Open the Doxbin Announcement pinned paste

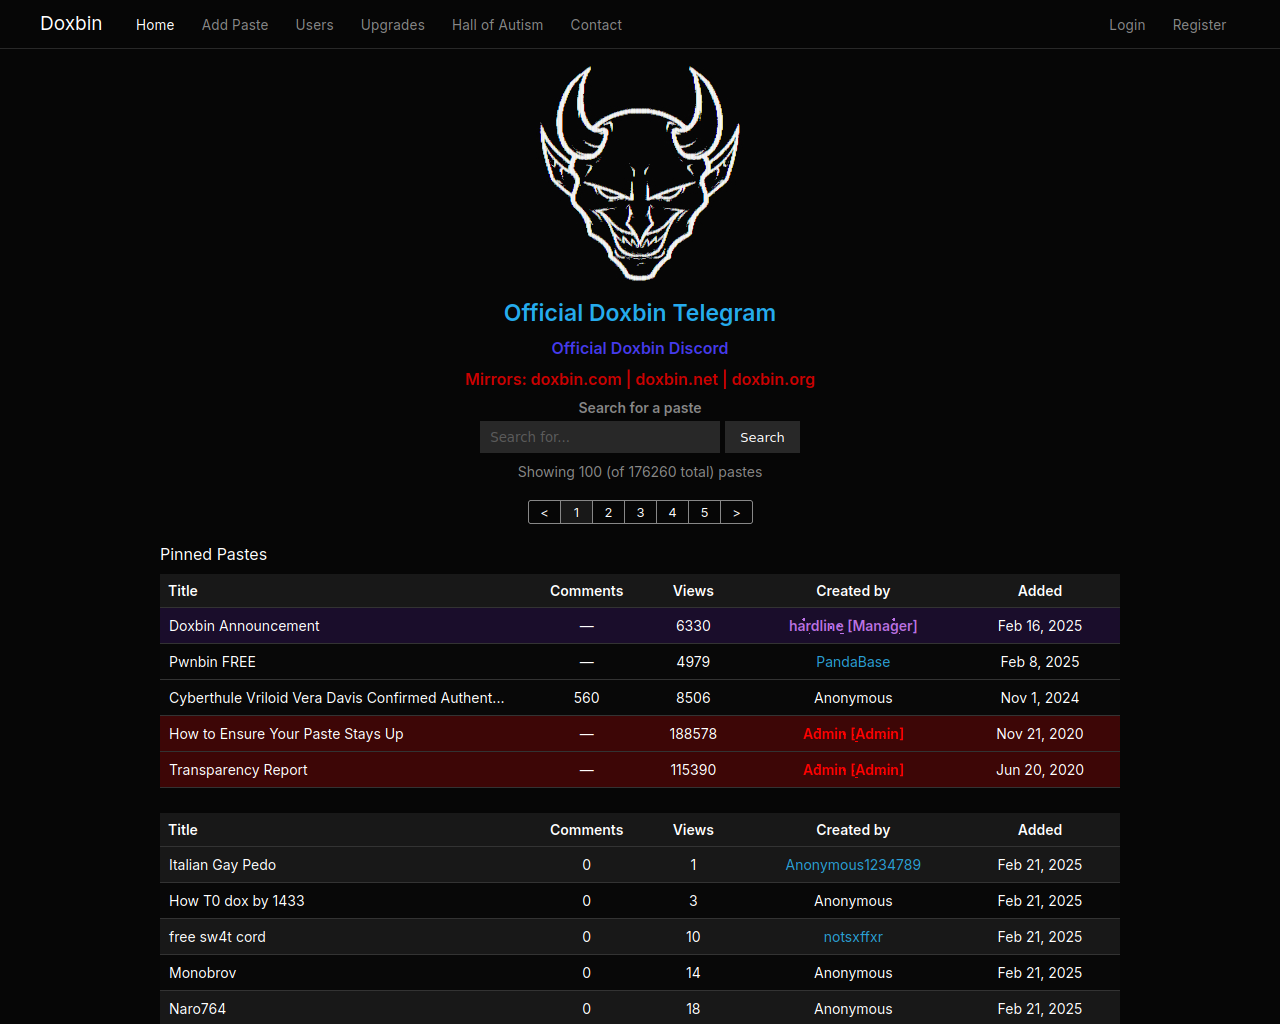(x=244, y=626)
